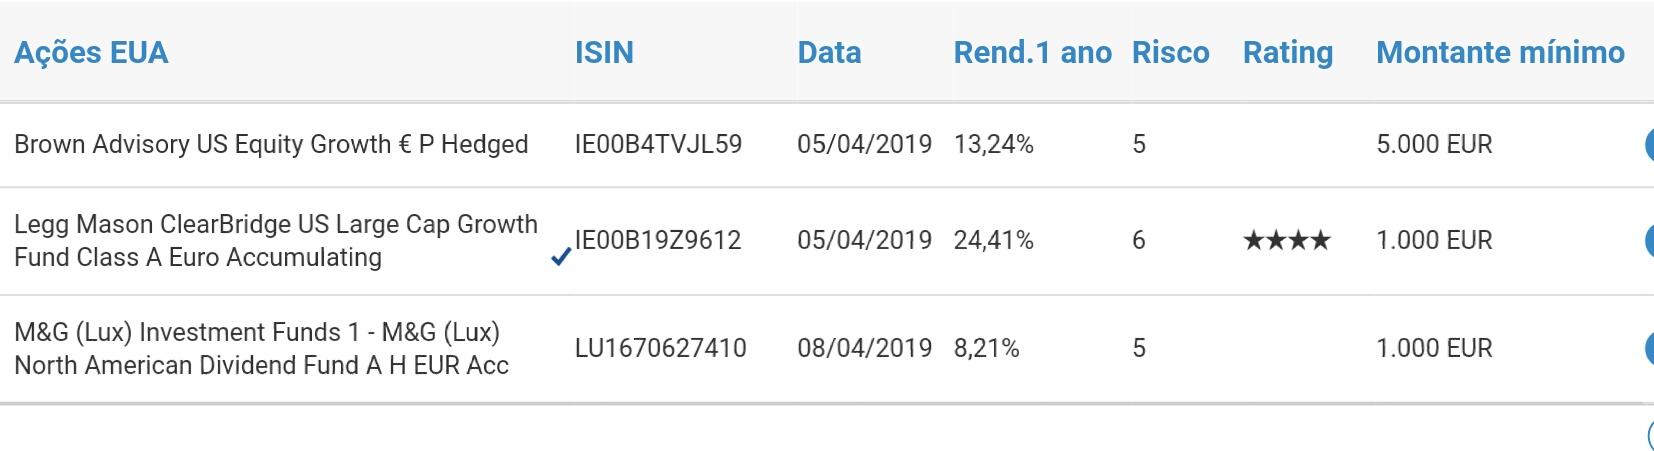Click ISIN LU1670627410

coord(660,348)
